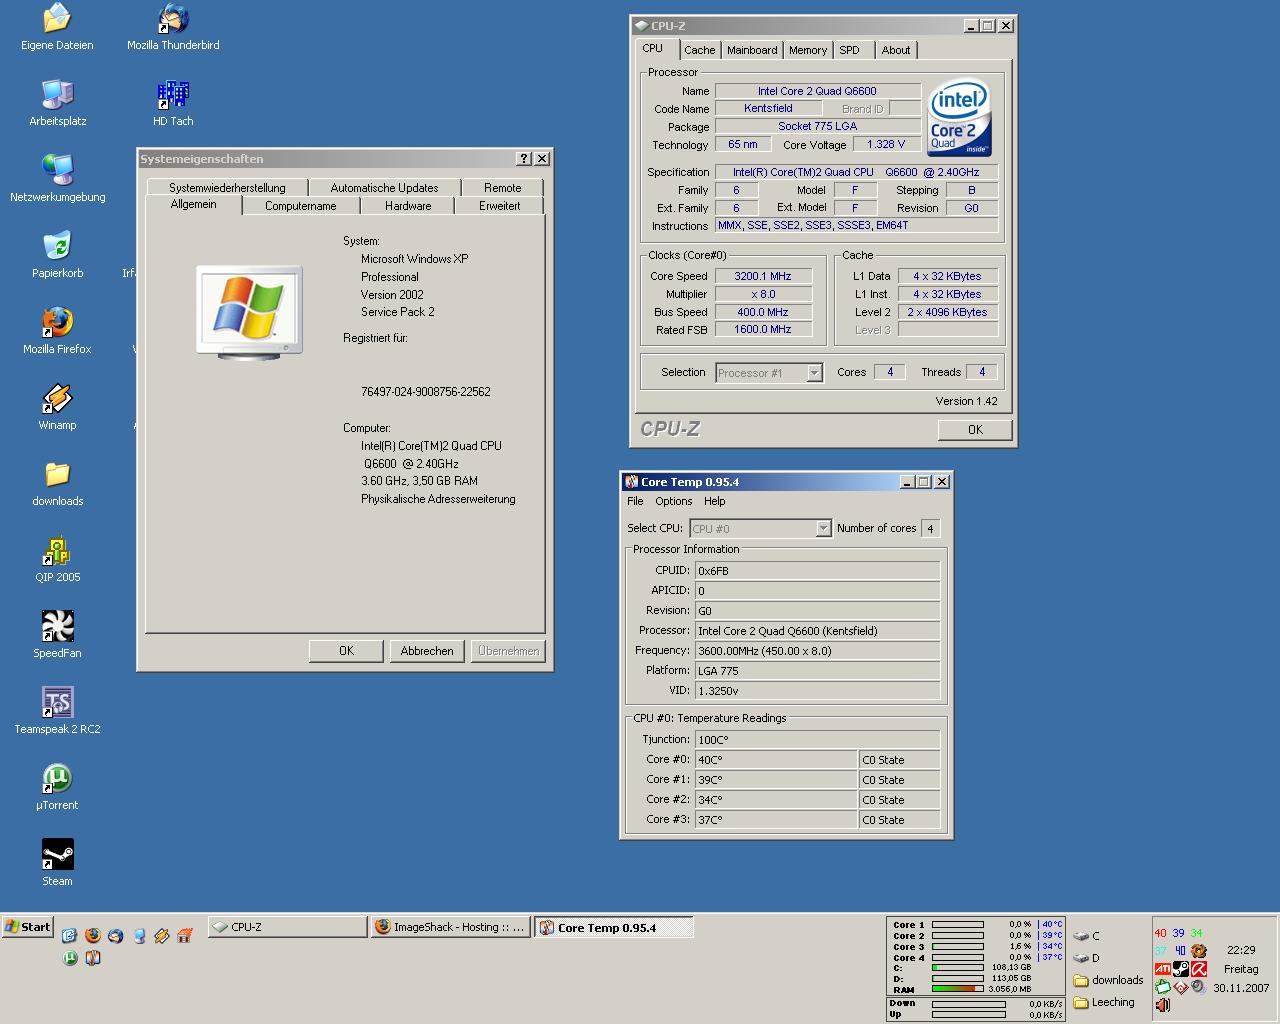Image resolution: width=1280 pixels, height=1024 pixels.
Task: Click the ATI tray icon
Action: (x=1163, y=969)
